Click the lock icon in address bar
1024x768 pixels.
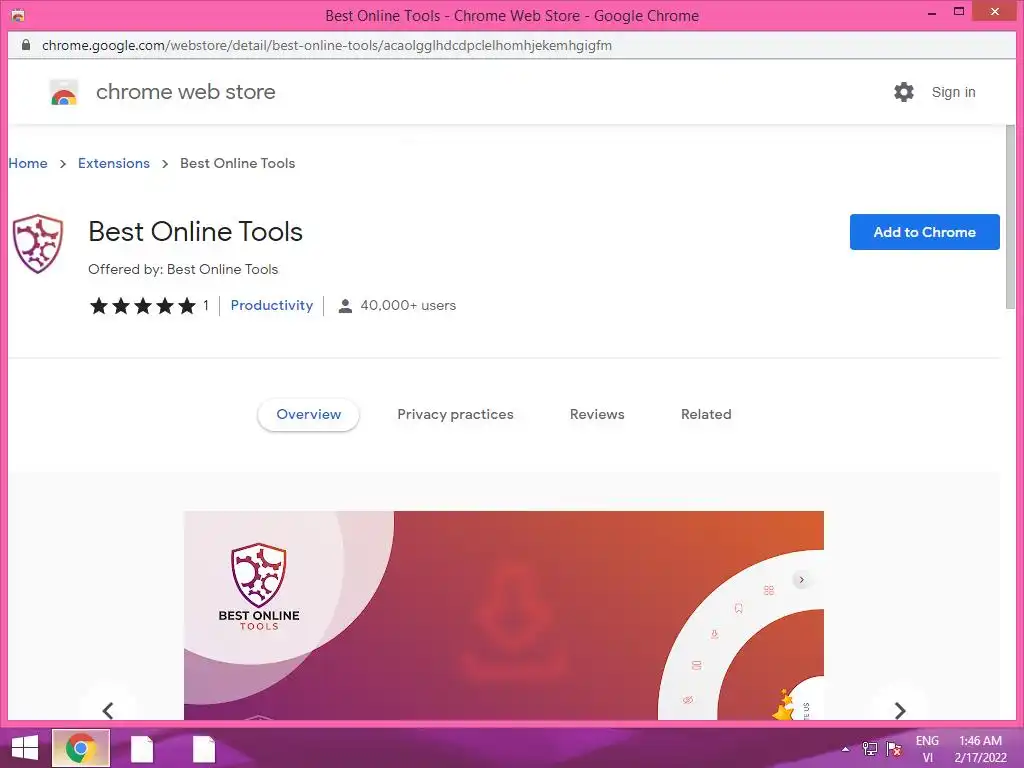pos(25,45)
